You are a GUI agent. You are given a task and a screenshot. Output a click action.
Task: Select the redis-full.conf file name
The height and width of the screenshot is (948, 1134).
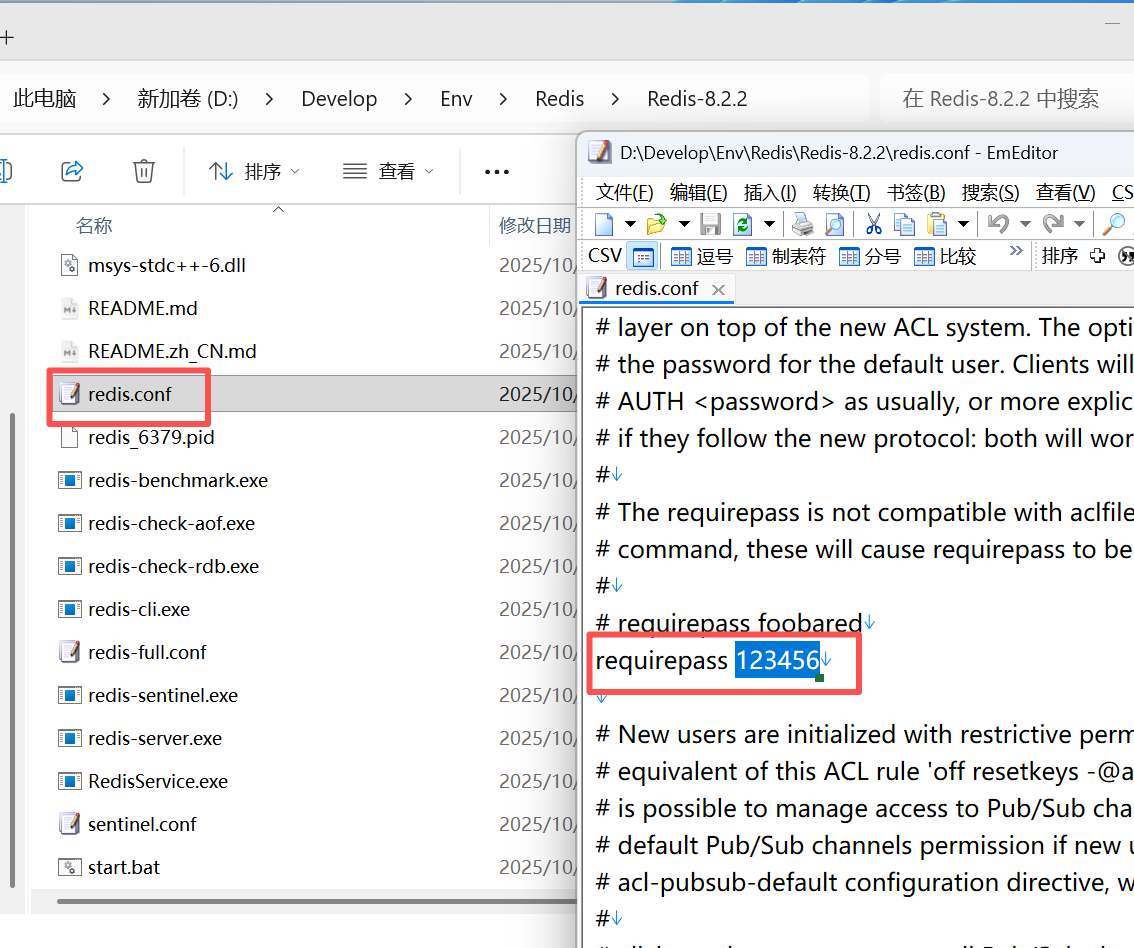(147, 652)
